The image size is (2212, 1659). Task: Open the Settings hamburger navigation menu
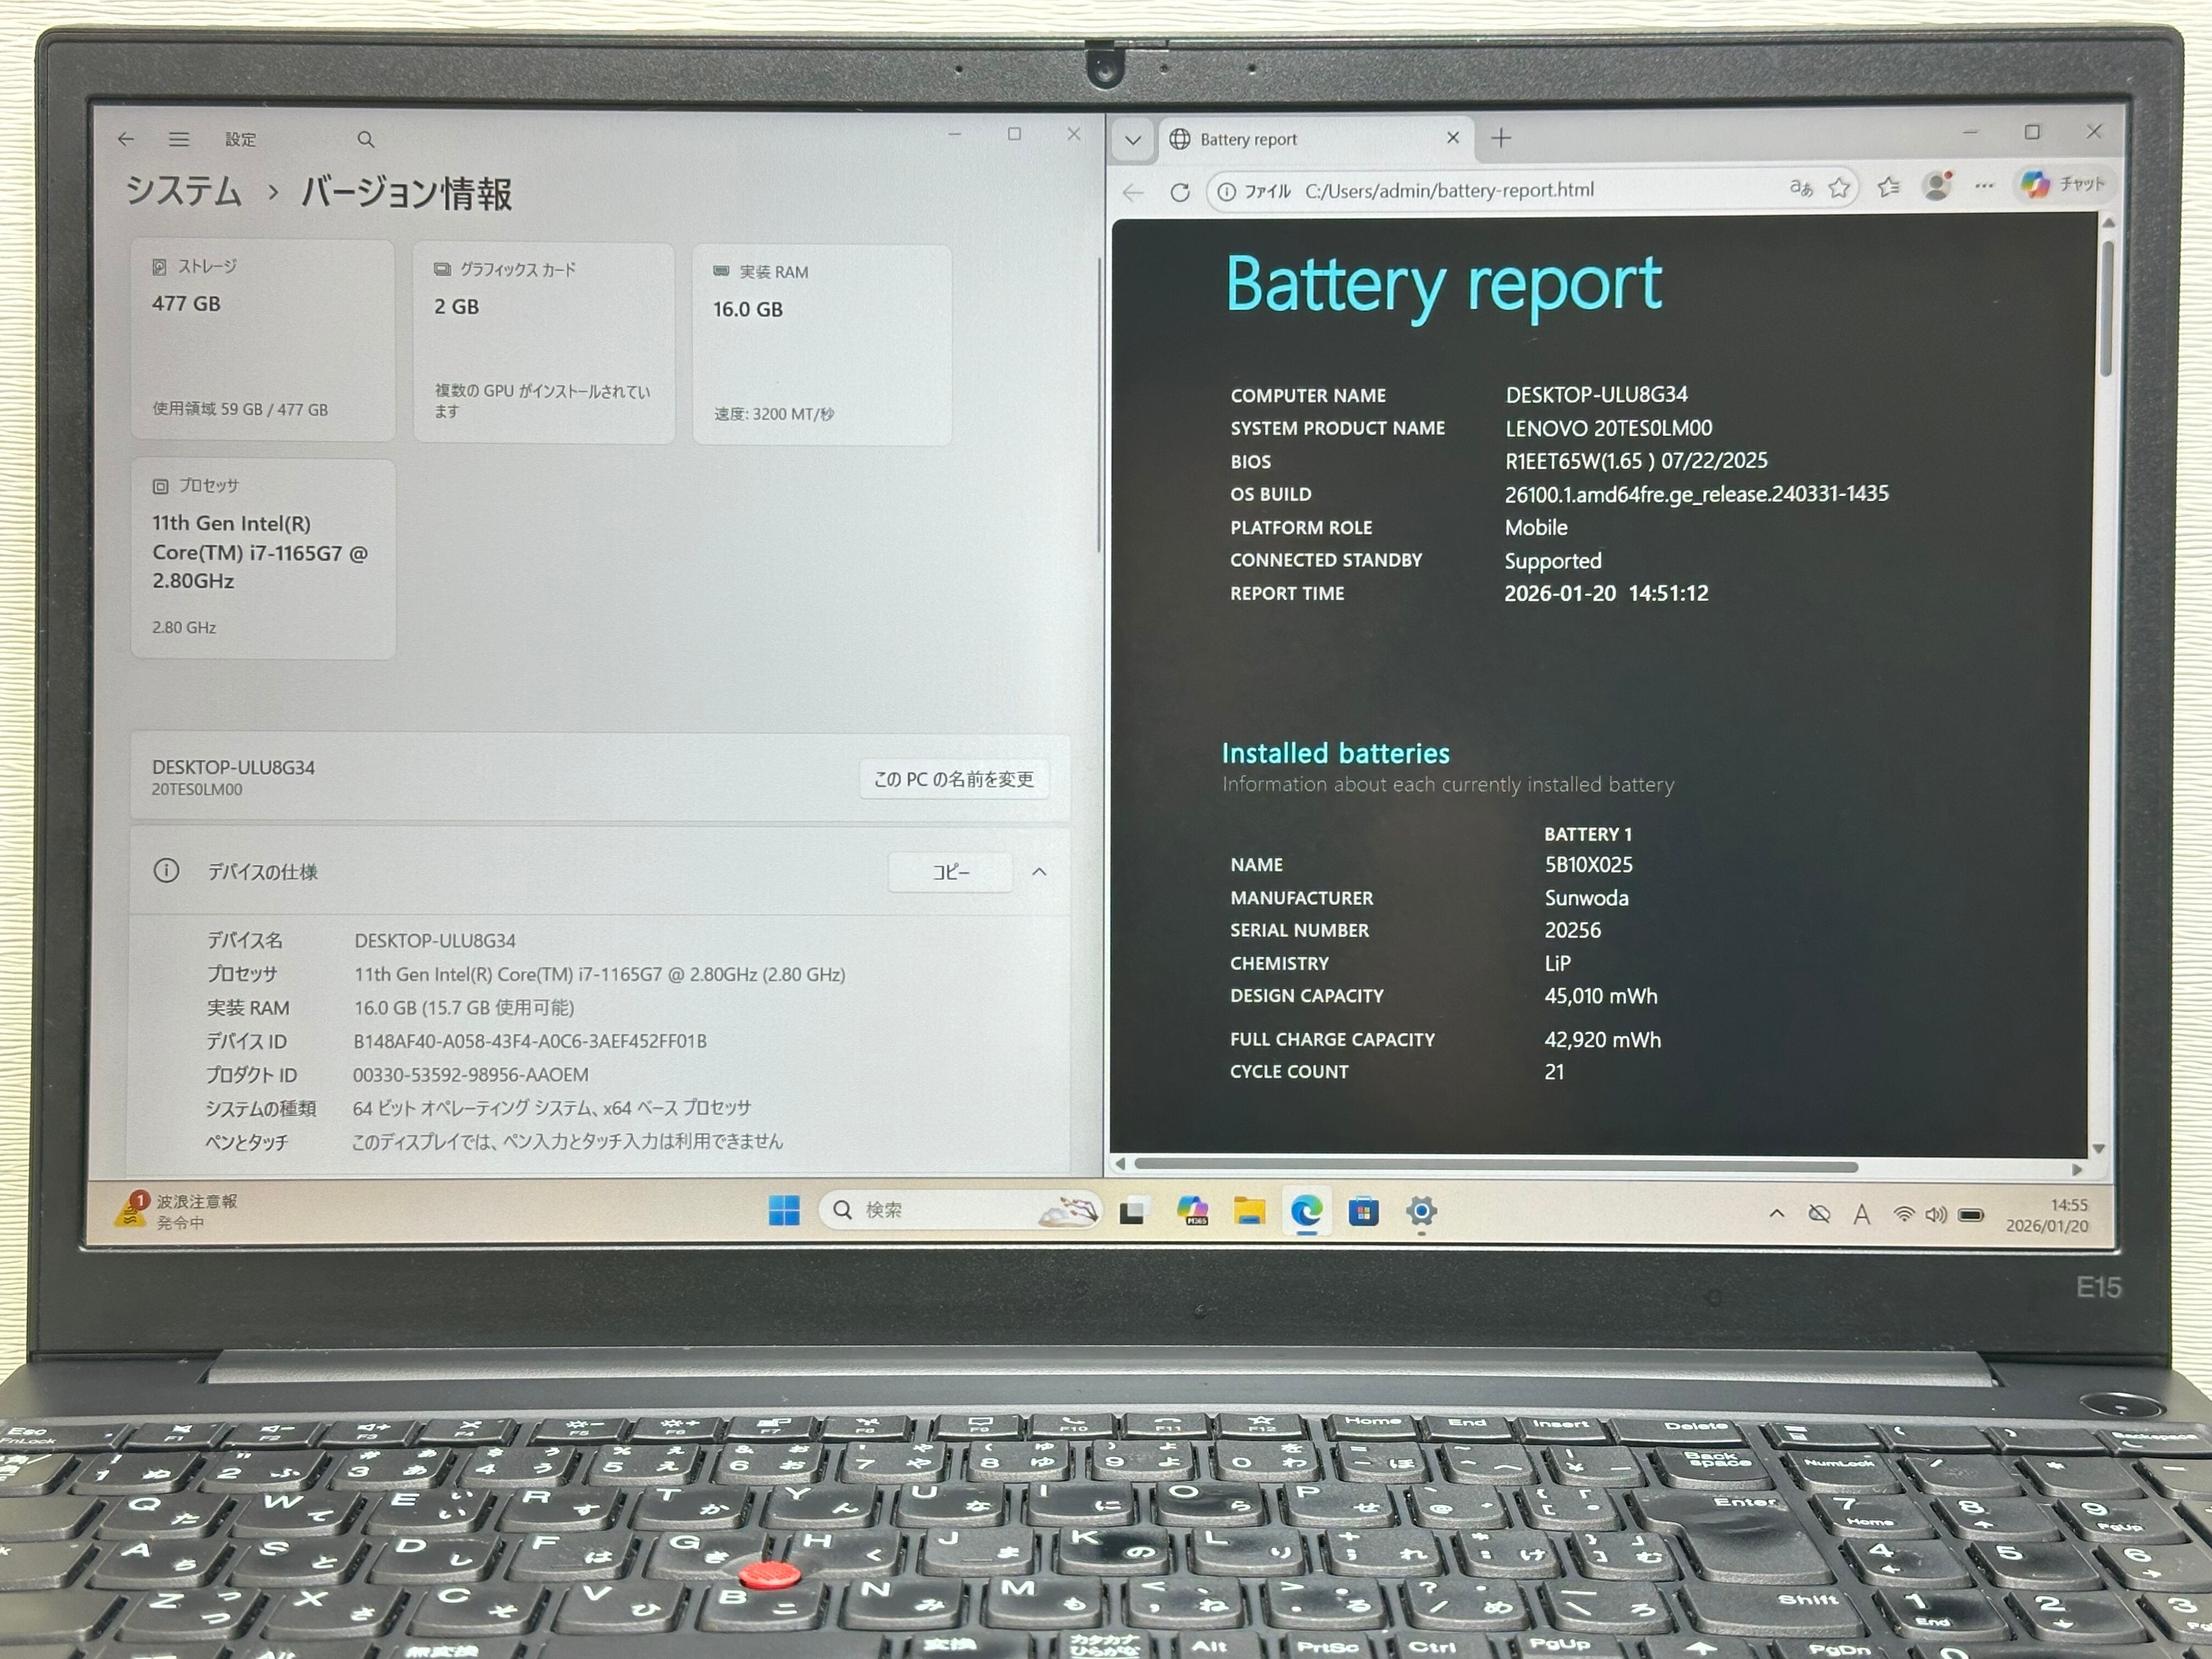pos(179,139)
